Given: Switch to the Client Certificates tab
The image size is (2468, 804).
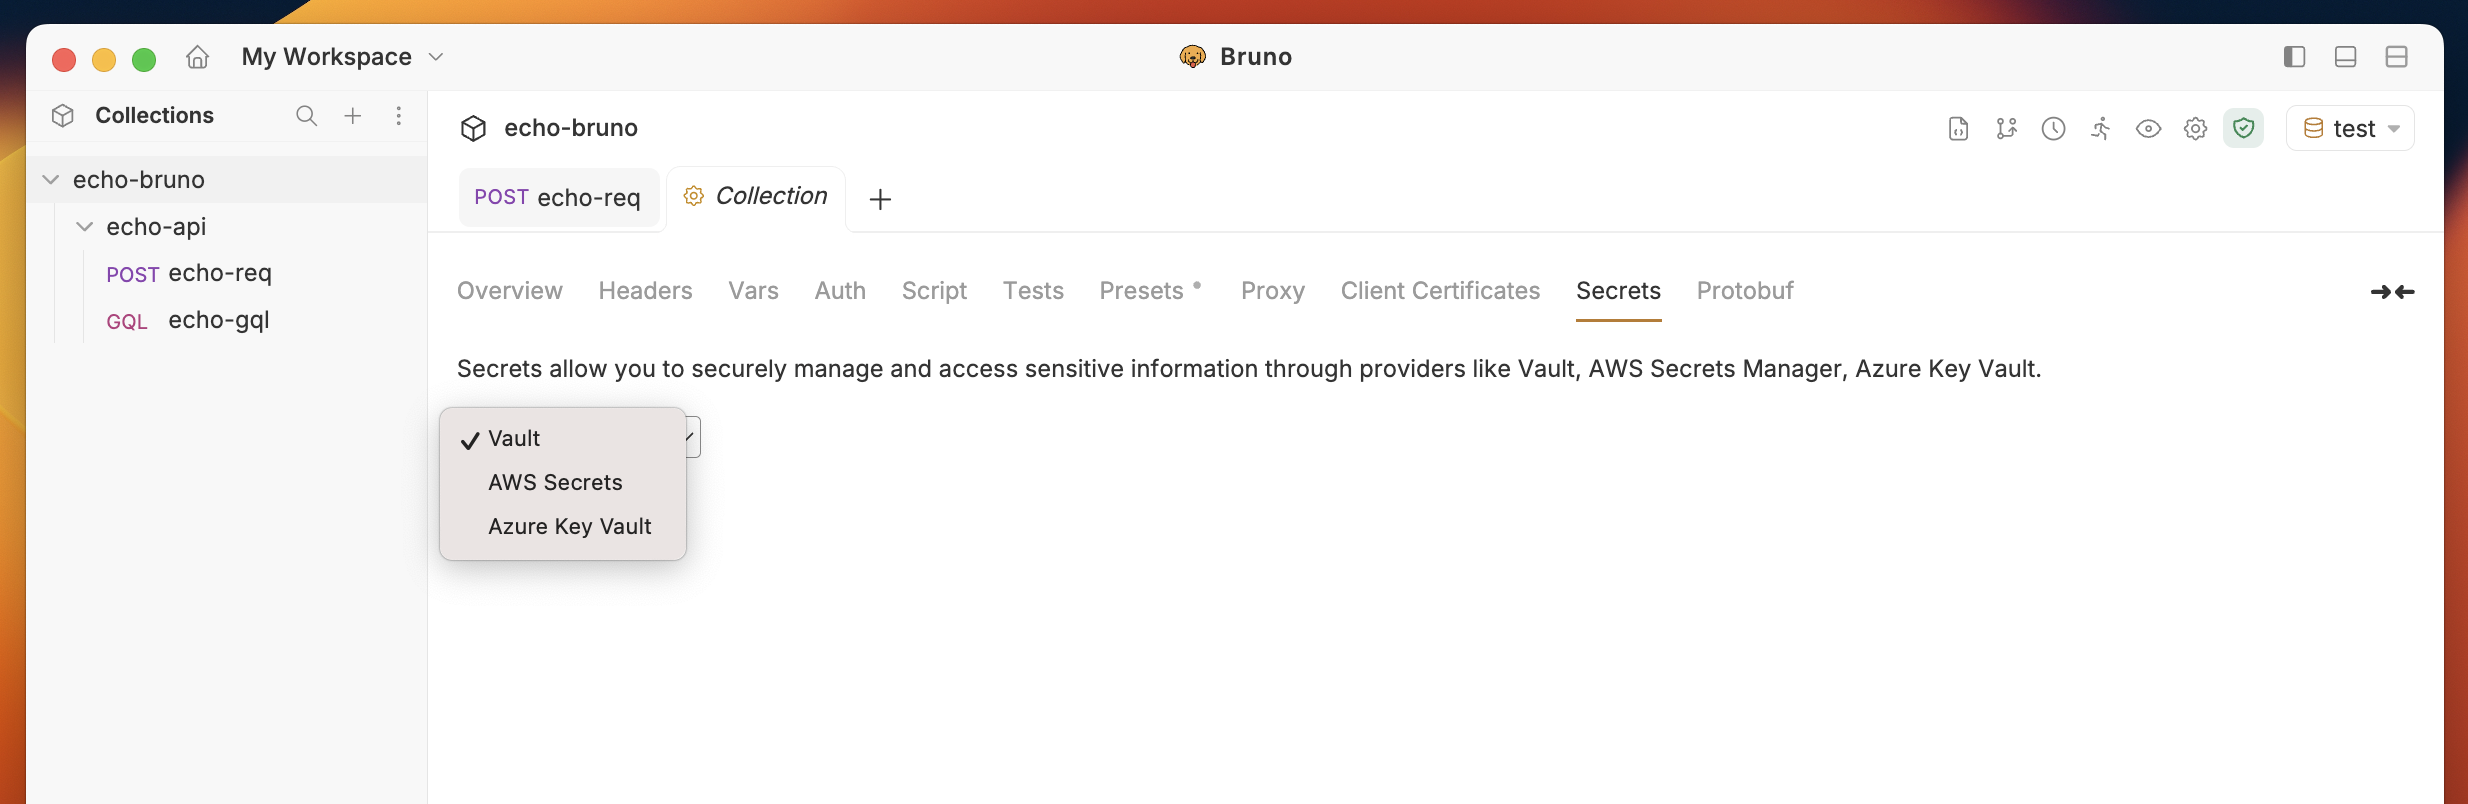Looking at the screenshot, I should 1440,291.
